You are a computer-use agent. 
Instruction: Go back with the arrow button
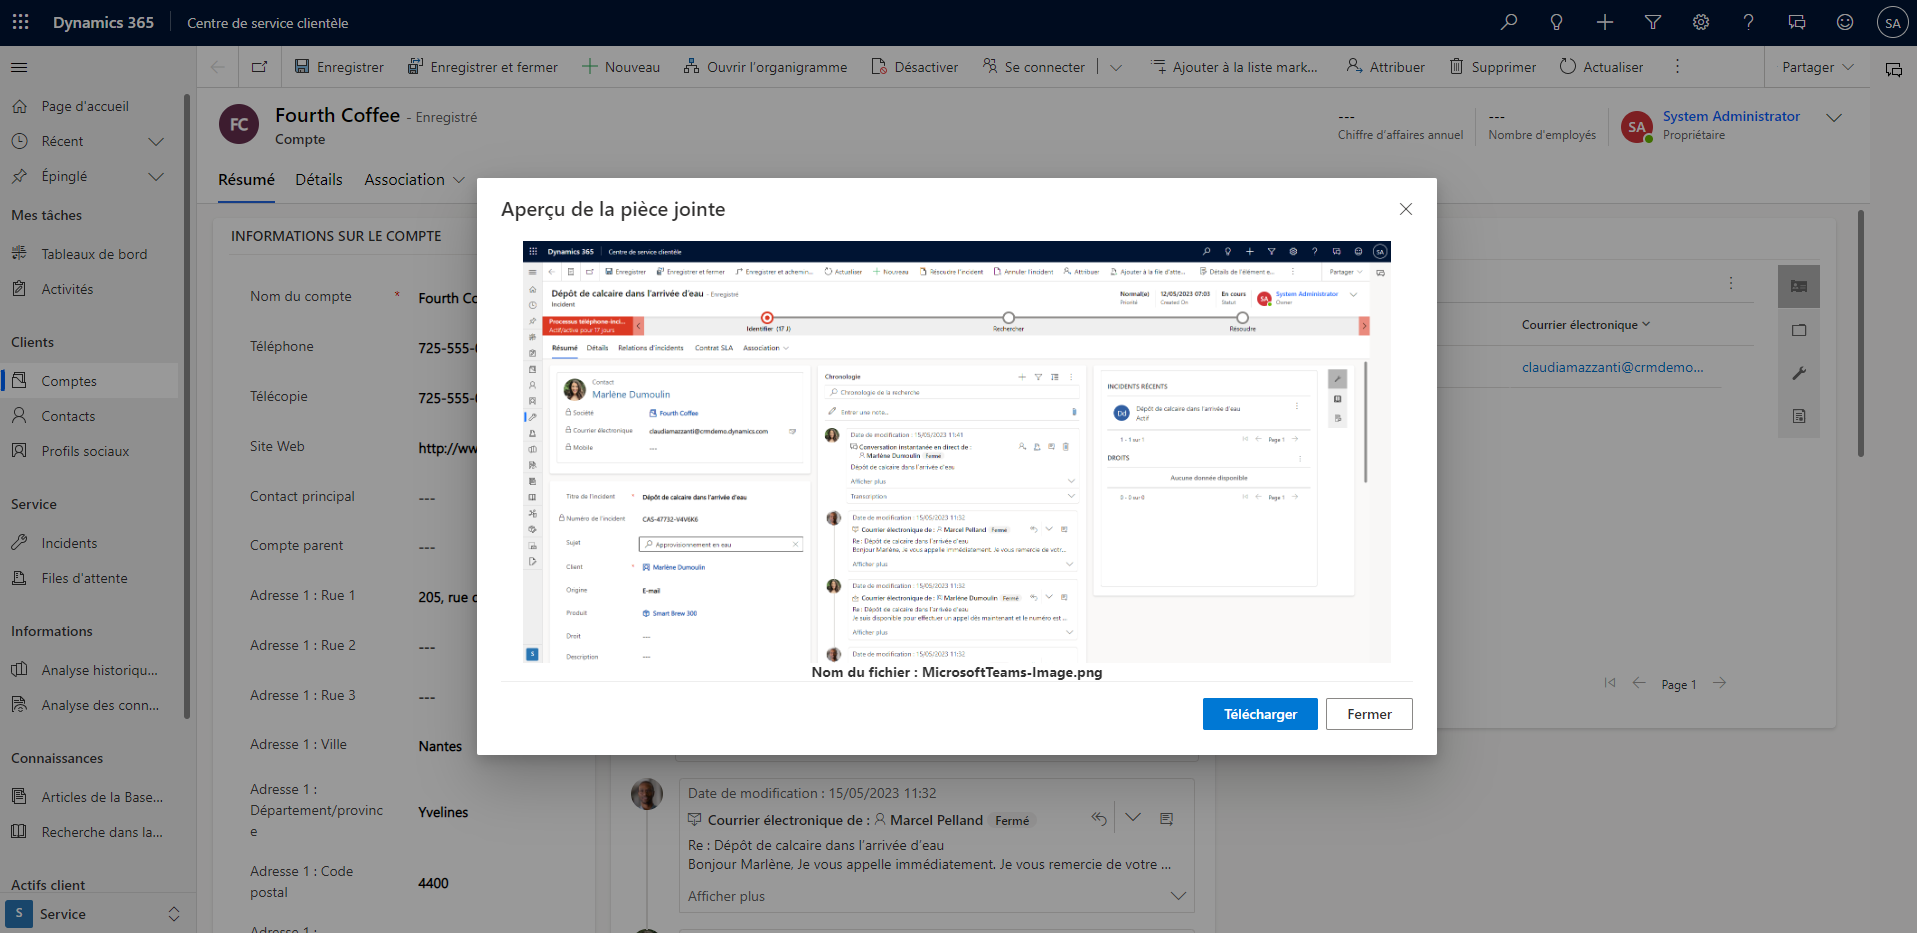tap(218, 67)
